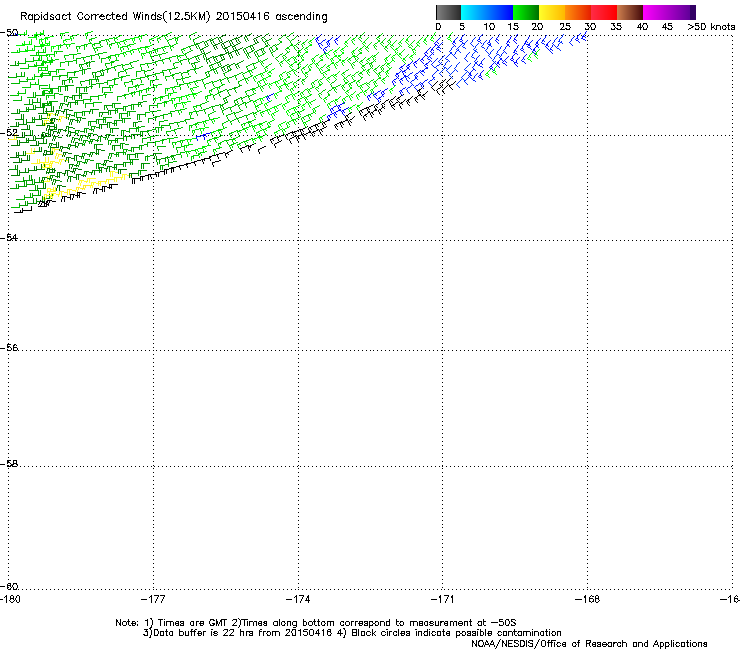Click the longitude label -180
Viewport: 740px width, 650px height.
point(10,599)
